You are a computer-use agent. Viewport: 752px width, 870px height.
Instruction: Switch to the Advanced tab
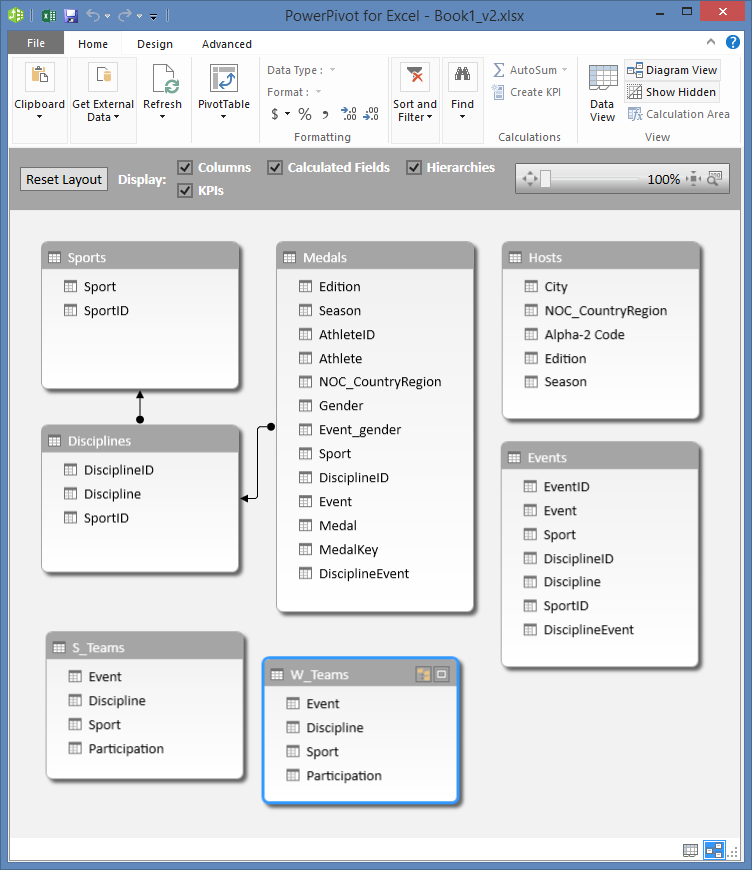point(227,44)
